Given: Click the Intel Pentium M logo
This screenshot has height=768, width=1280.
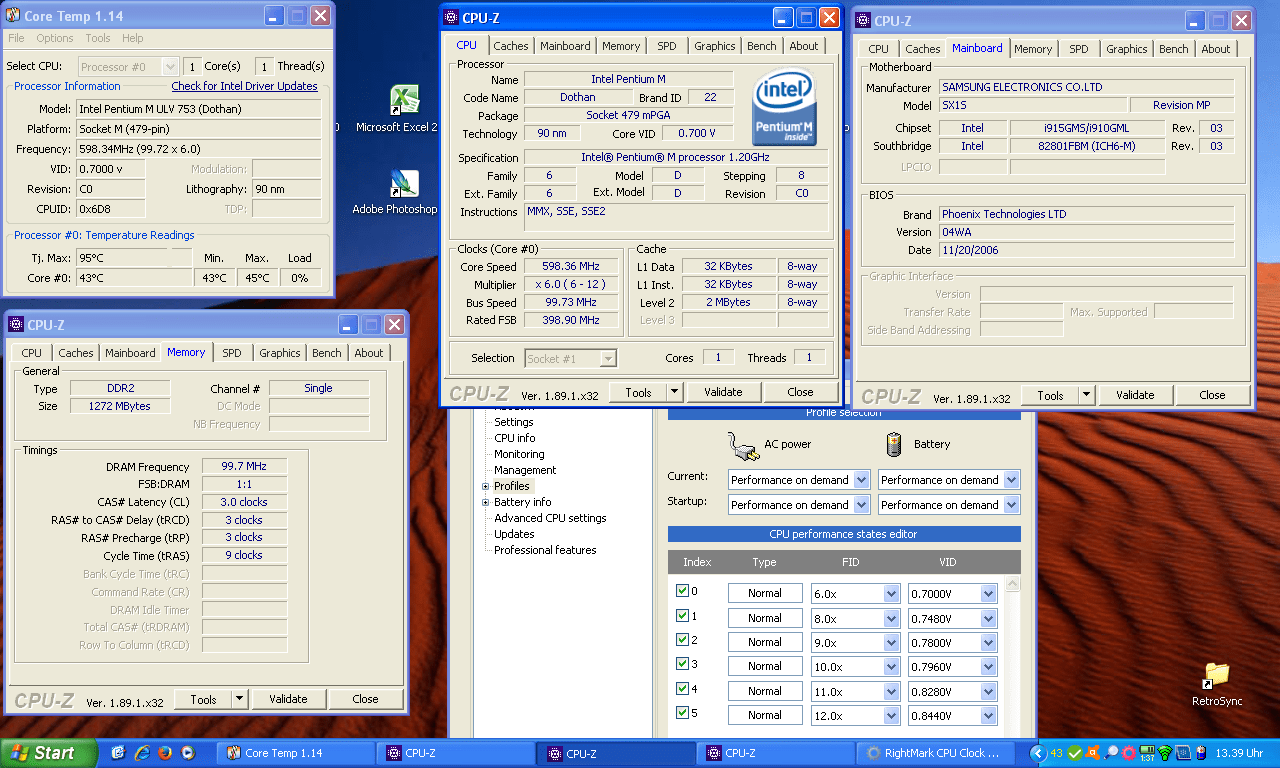Looking at the screenshot, I should (x=785, y=108).
